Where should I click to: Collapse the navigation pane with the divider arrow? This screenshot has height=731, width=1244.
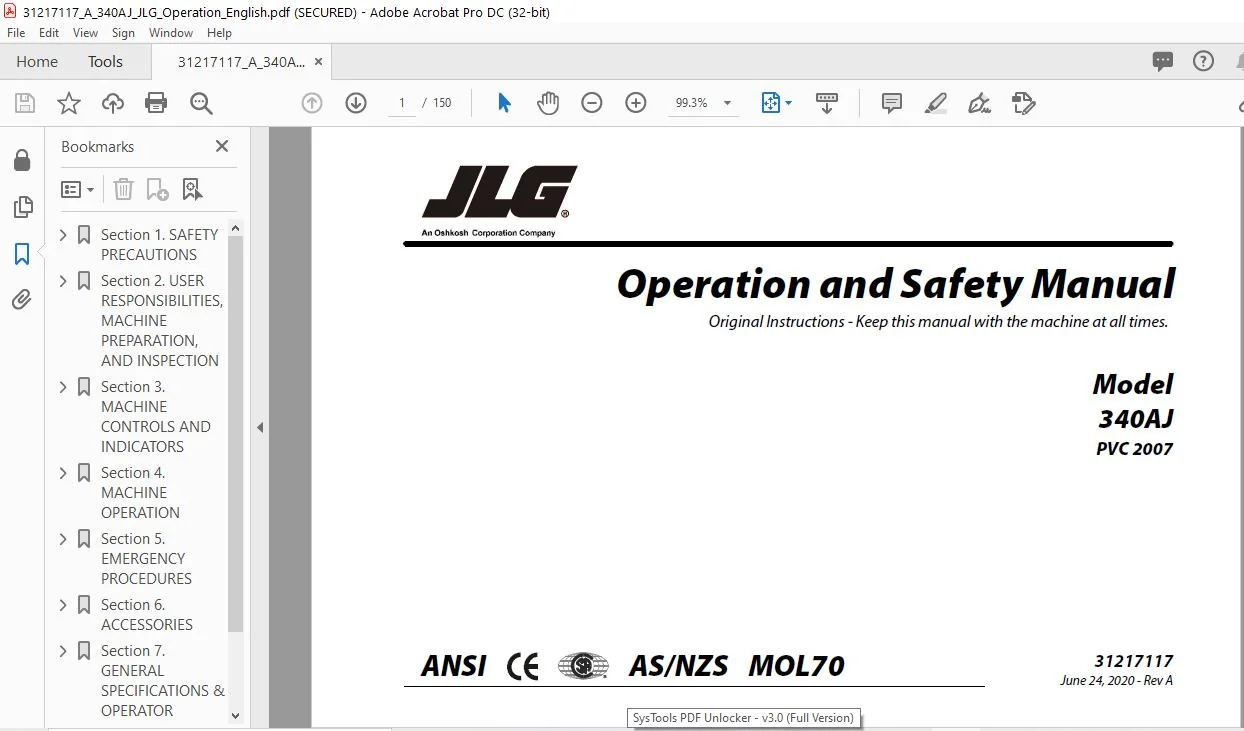(x=260, y=427)
